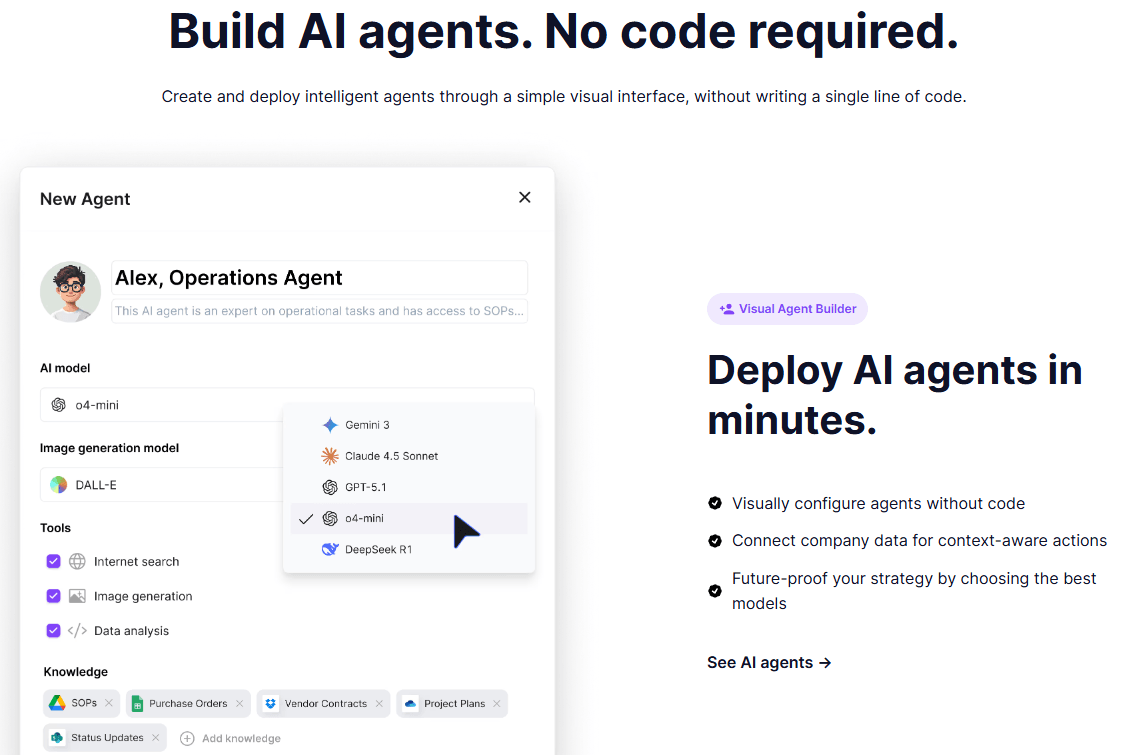Click the DALL-E colorful icon

tap(58, 485)
